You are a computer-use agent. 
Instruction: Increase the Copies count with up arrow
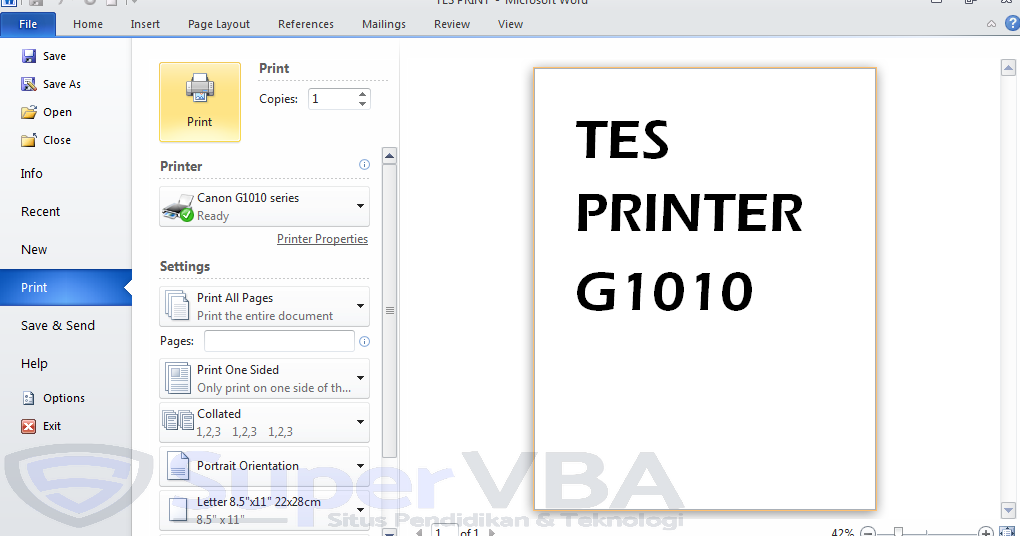362,94
